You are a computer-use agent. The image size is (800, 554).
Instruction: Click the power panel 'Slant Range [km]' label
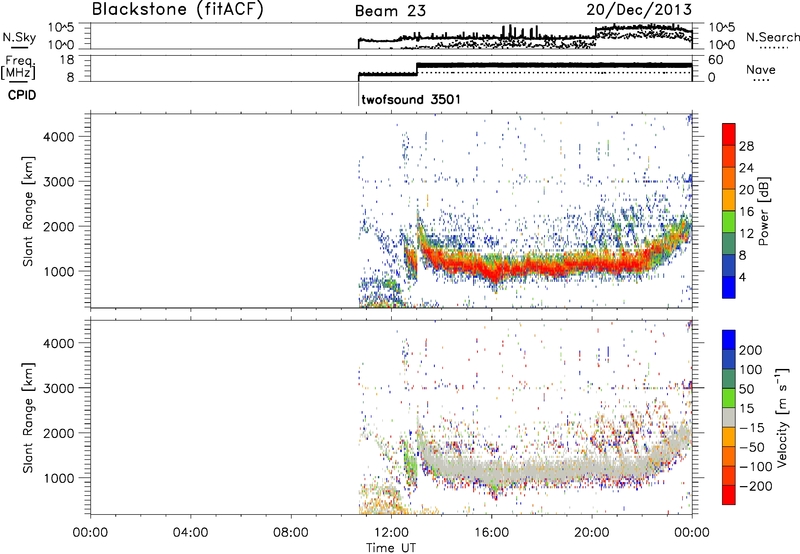pyautogui.click(x=28, y=211)
